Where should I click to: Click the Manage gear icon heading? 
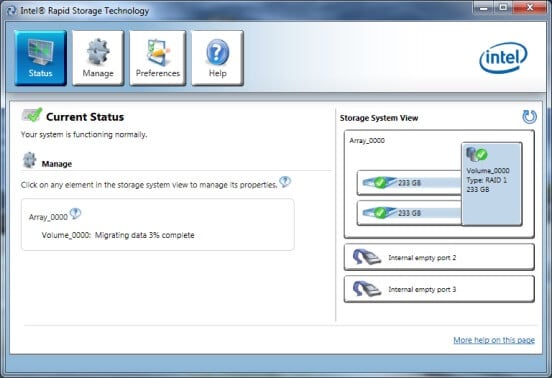coord(30,160)
